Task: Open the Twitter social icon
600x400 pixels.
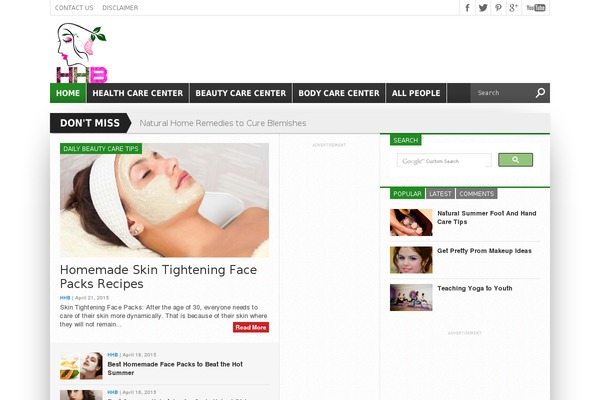Action: [x=483, y=8]
